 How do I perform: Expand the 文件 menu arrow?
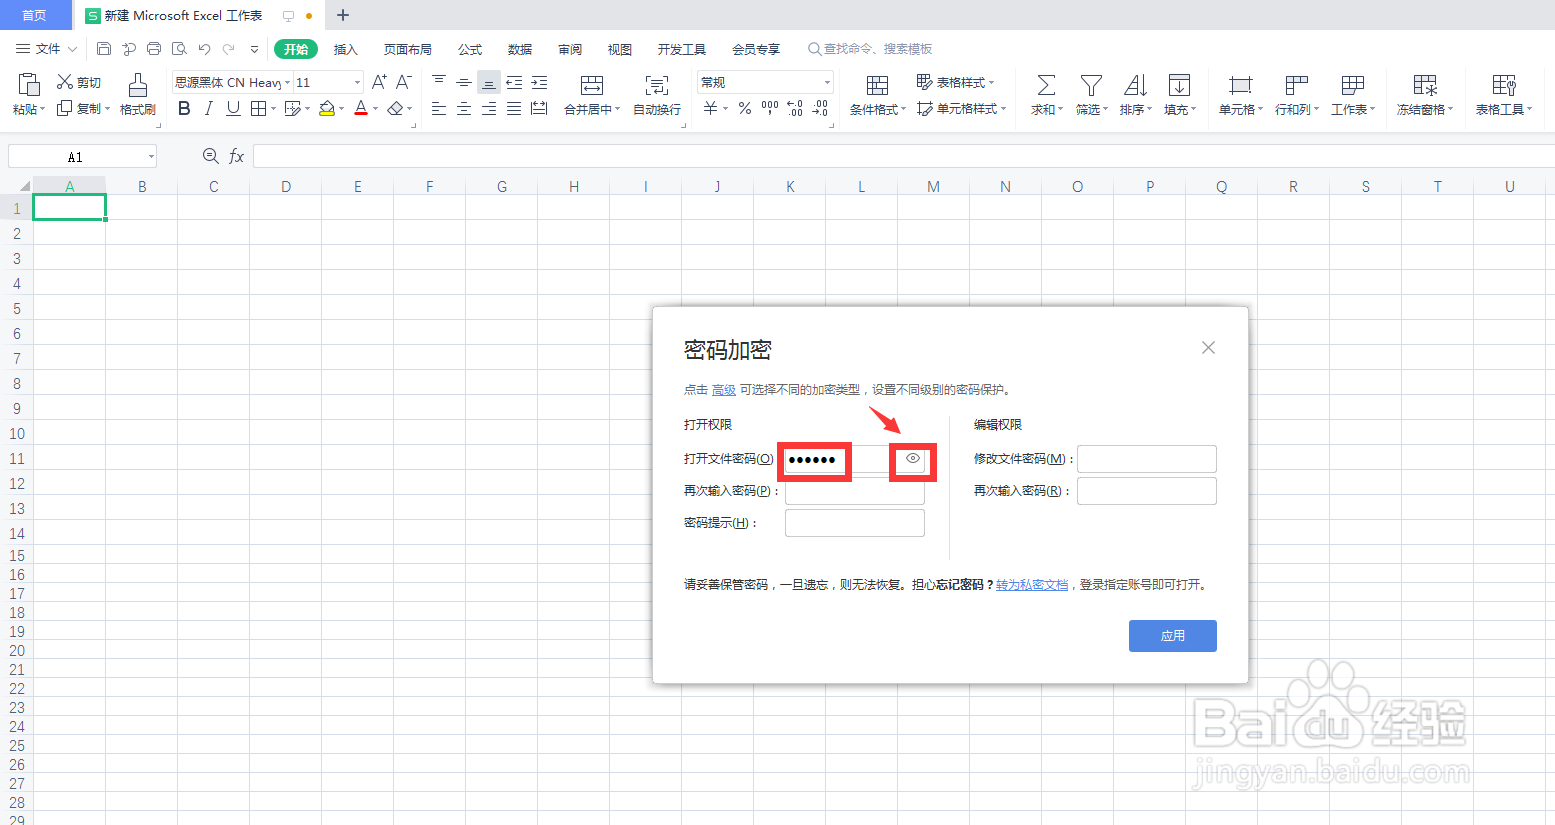pos(72,49)
